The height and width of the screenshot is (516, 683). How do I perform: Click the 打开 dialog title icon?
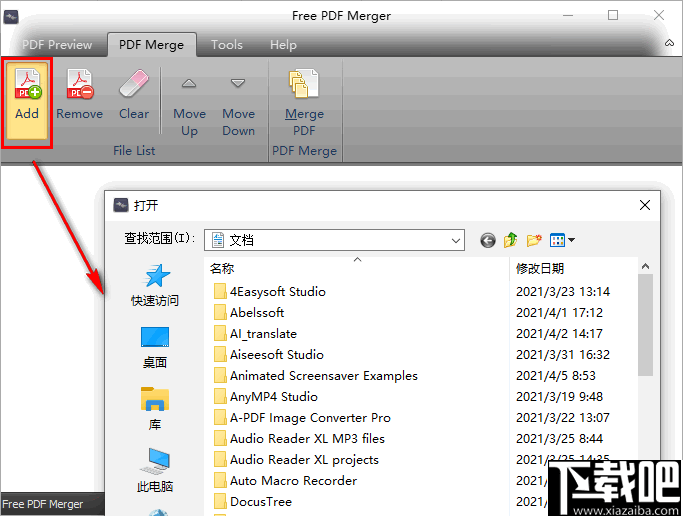point(121,205)
